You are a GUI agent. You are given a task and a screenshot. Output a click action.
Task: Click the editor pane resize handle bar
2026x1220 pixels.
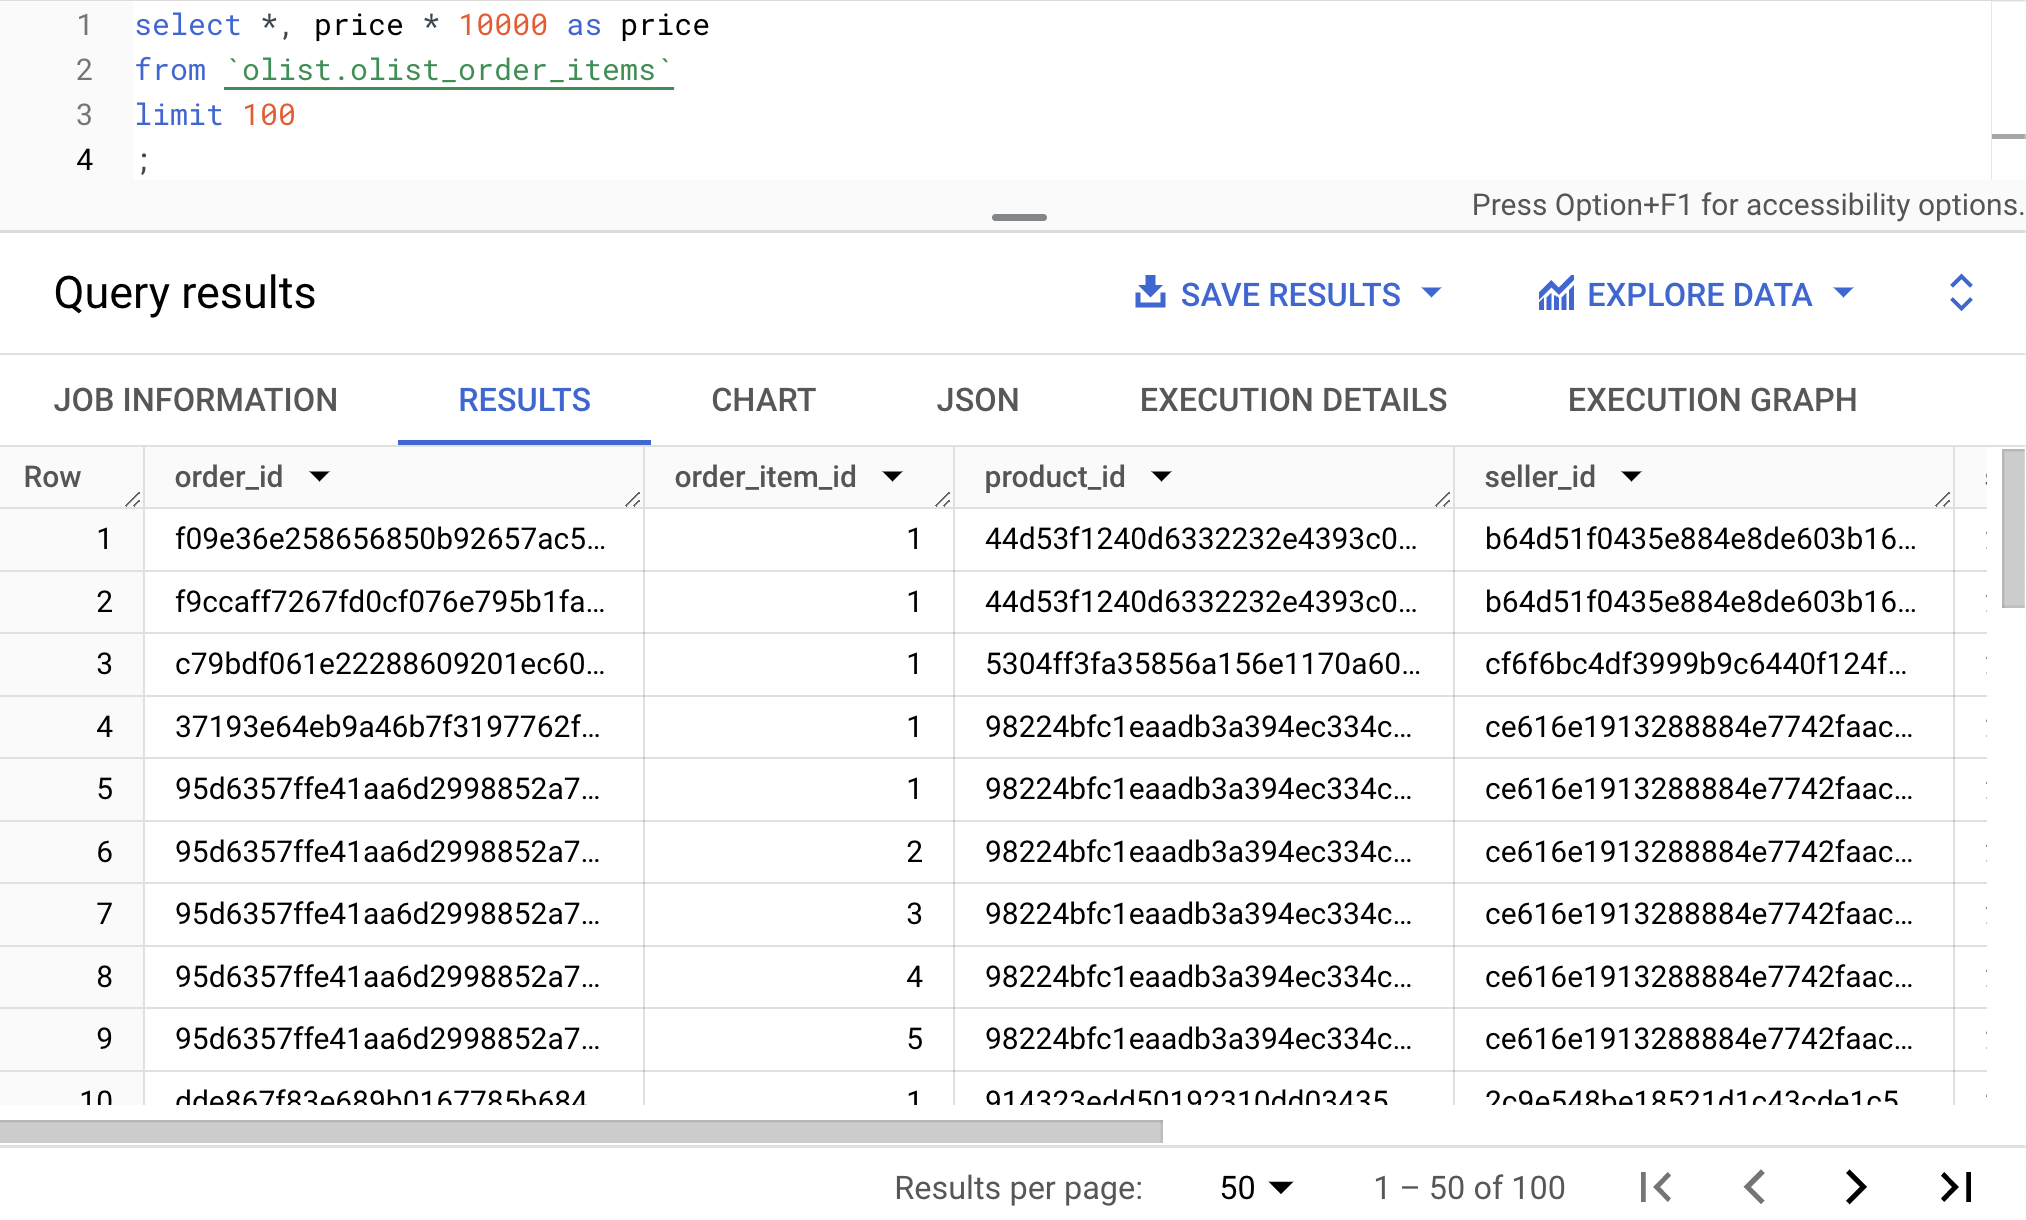(x=1019, y=217)
